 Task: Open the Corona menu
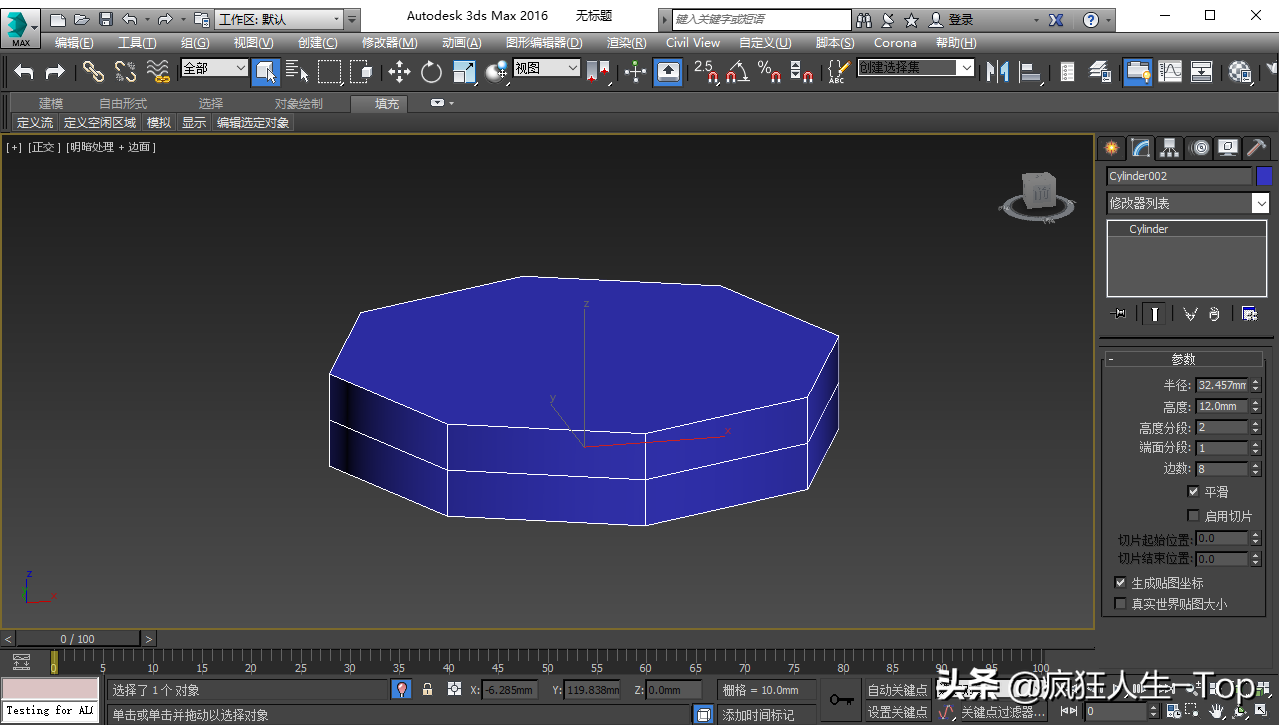[895, 43]
